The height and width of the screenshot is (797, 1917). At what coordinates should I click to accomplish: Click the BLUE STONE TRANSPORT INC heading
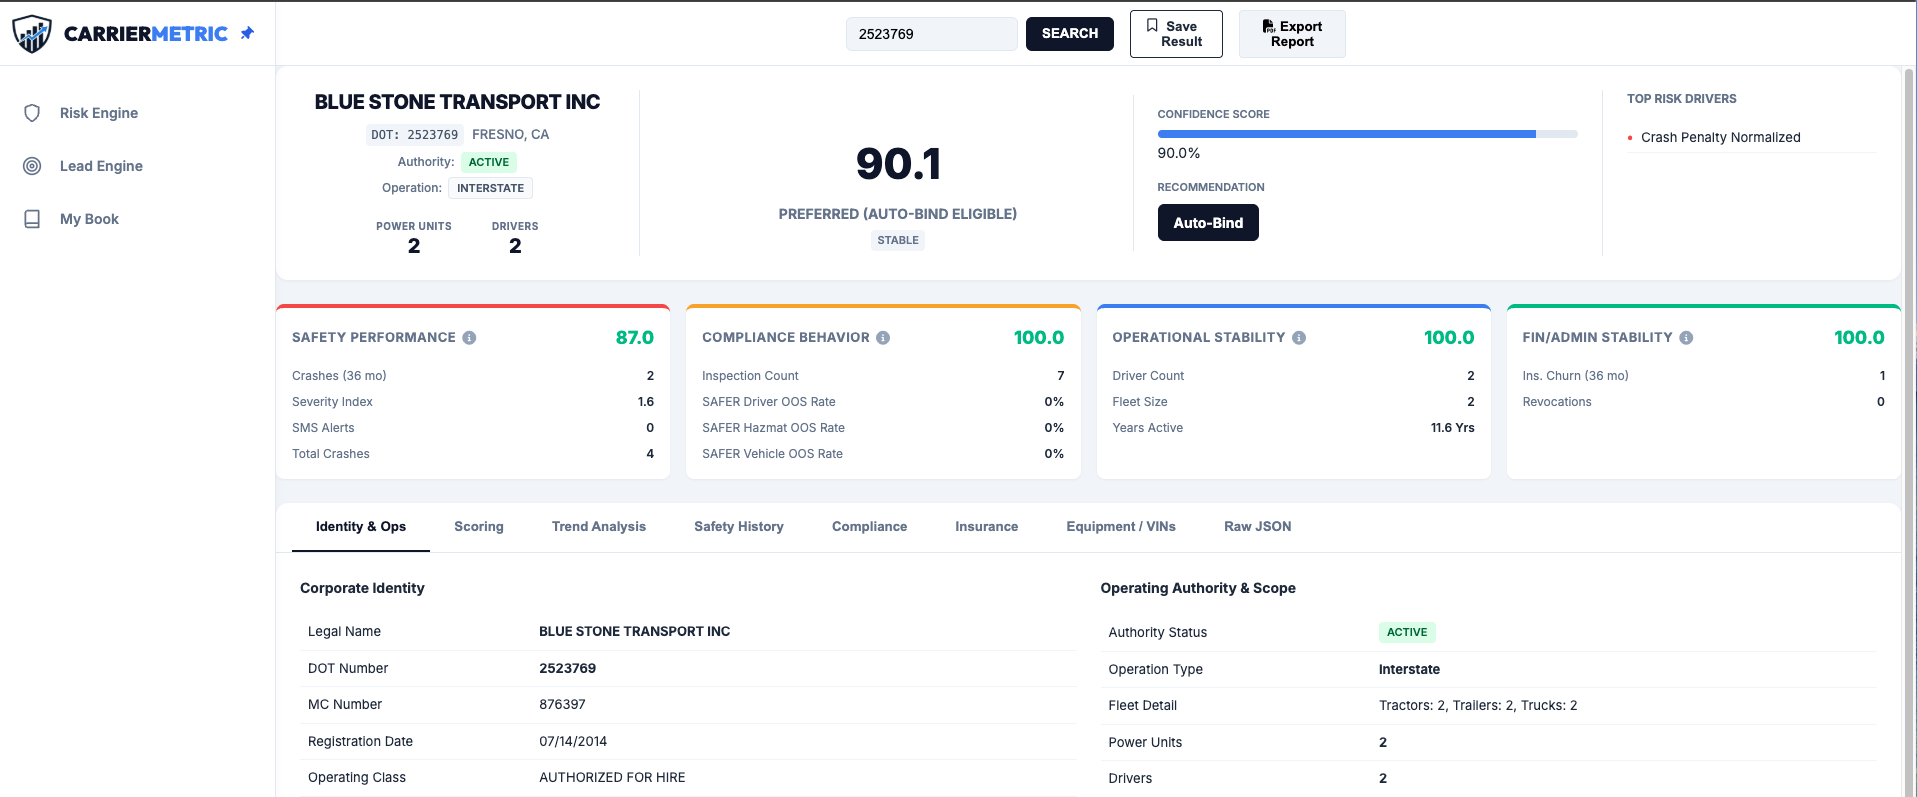[x=457, y=102]
